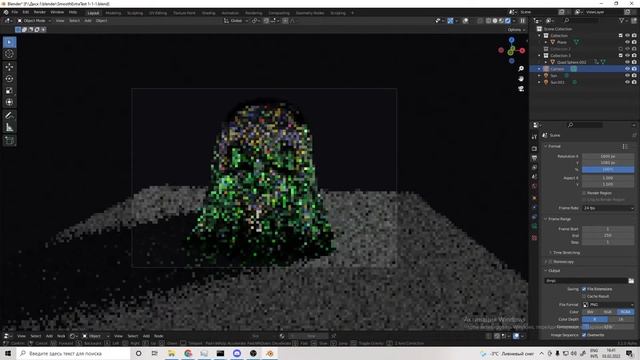The height and width of the screenshot is (360, 640).
Task: Switch to the Modeling workspace tab
Action: [113, 13]
